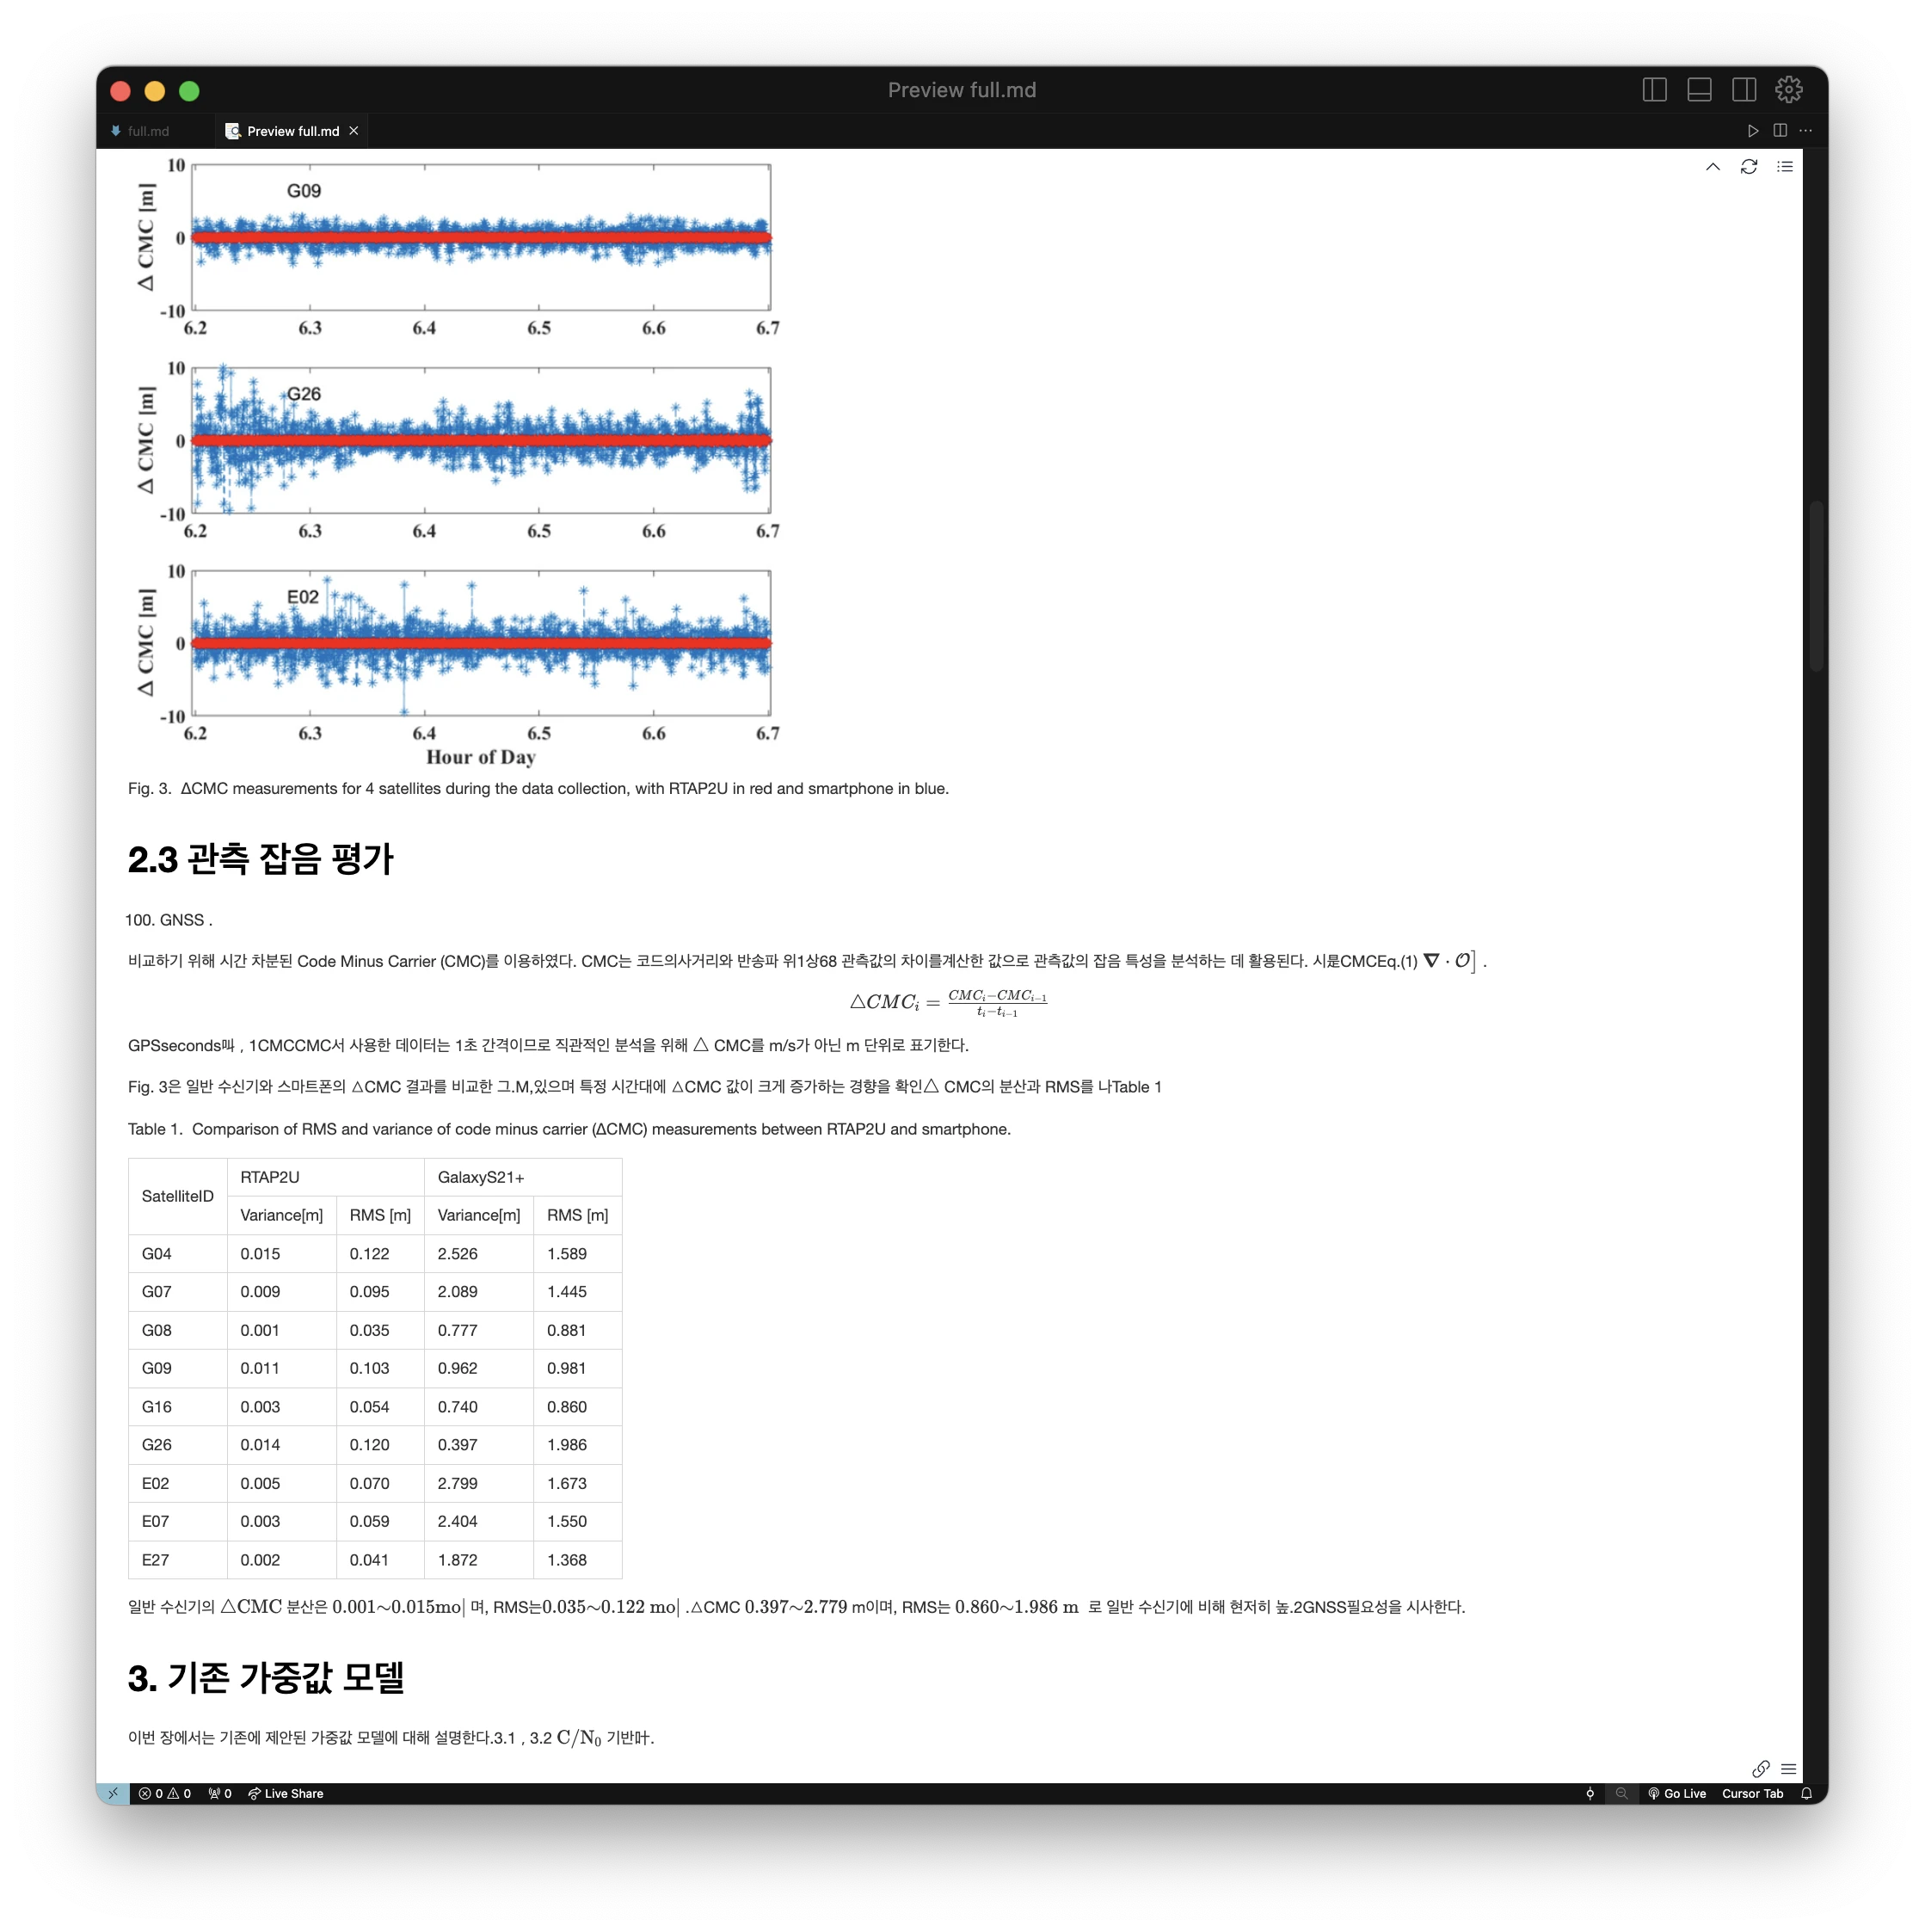Click the value '0.035' in G08 row
This screenshot has height=1932, width=1925.
[x=369, y=1330]
